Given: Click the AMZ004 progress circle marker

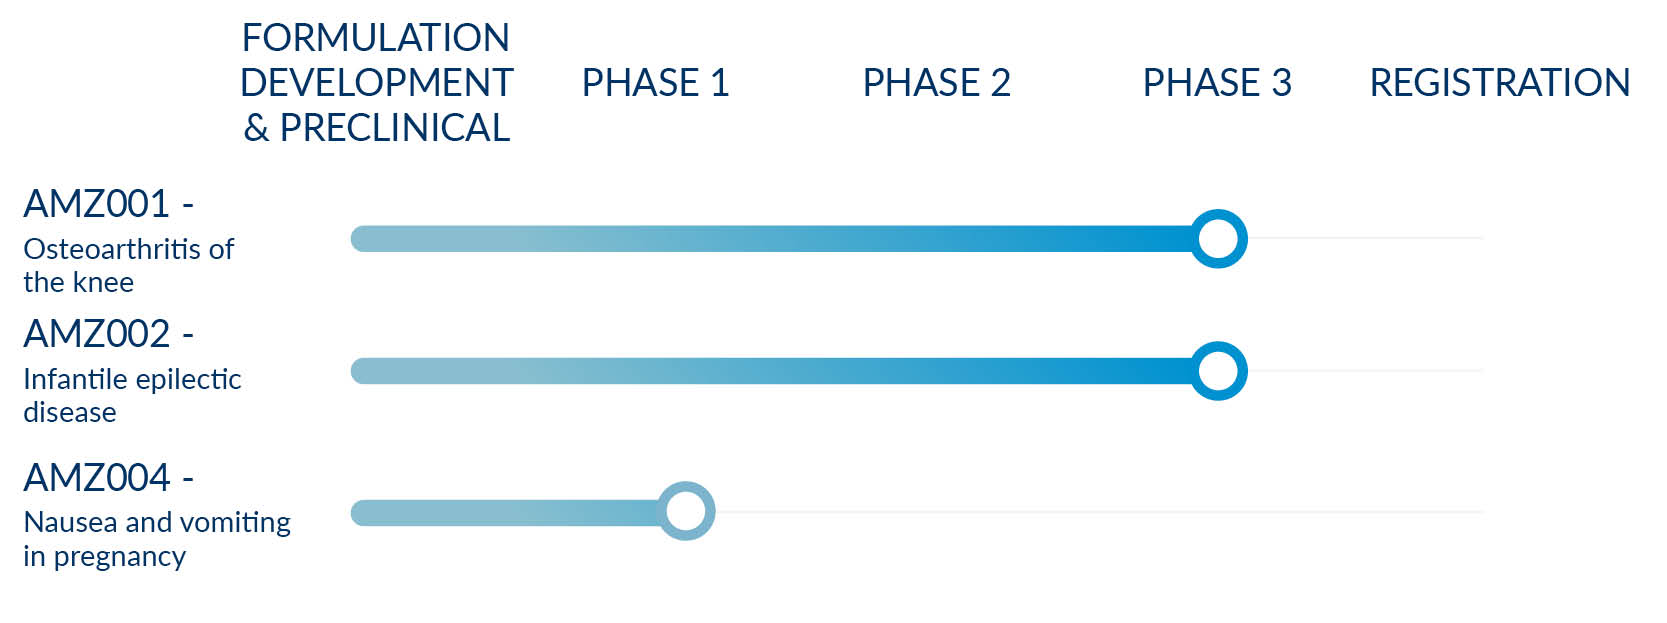Looking at the screenshot, I should click(x=686, y=511).
